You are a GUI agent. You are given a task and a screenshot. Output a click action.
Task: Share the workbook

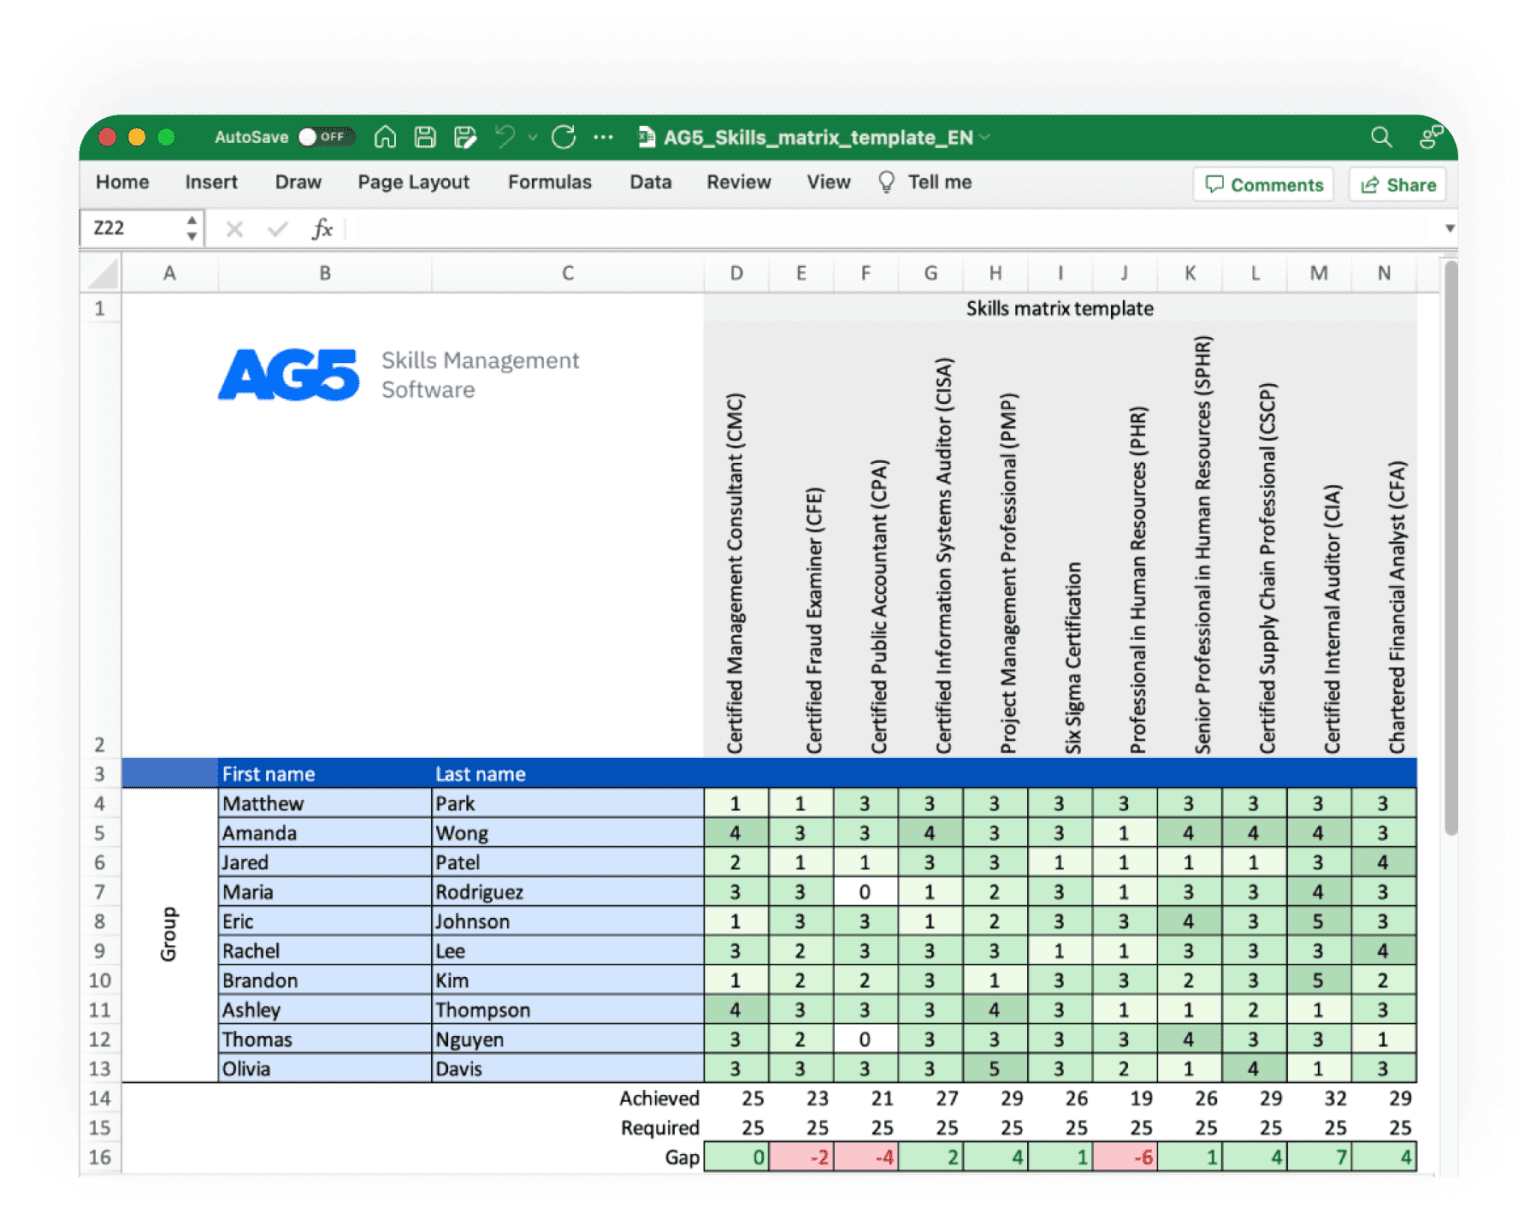point(1397,185)
